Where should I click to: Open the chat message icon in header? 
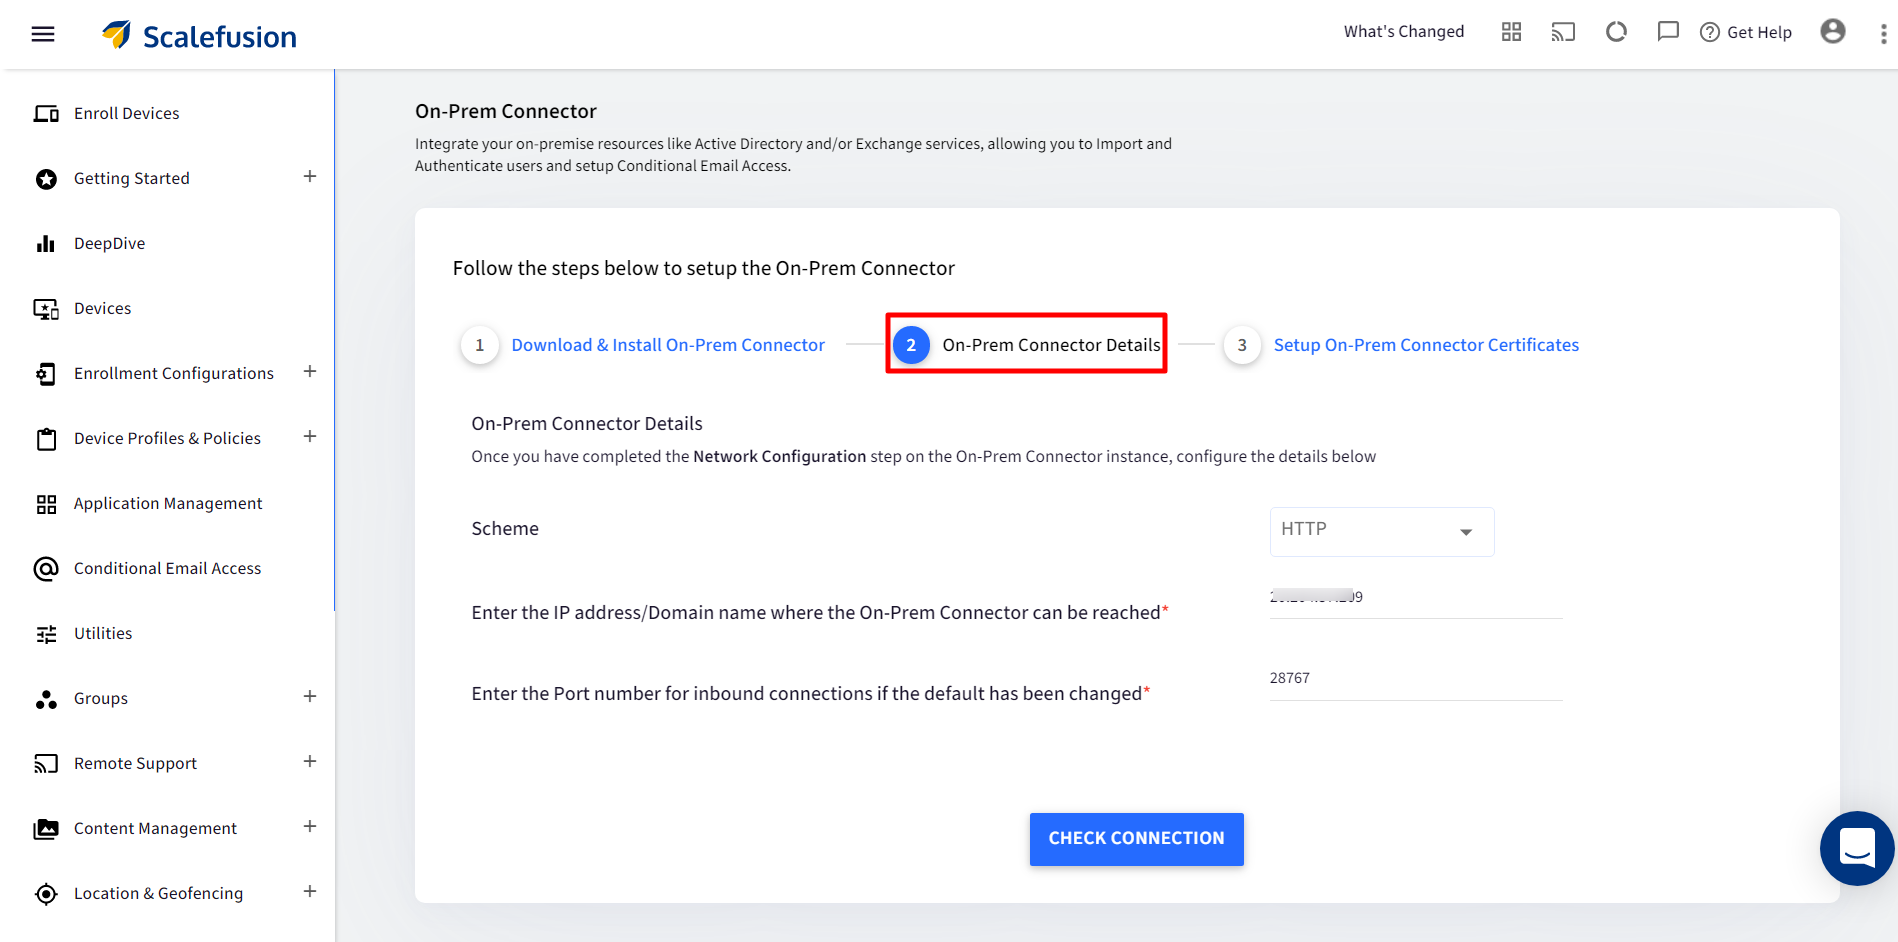coord(1668,32)
